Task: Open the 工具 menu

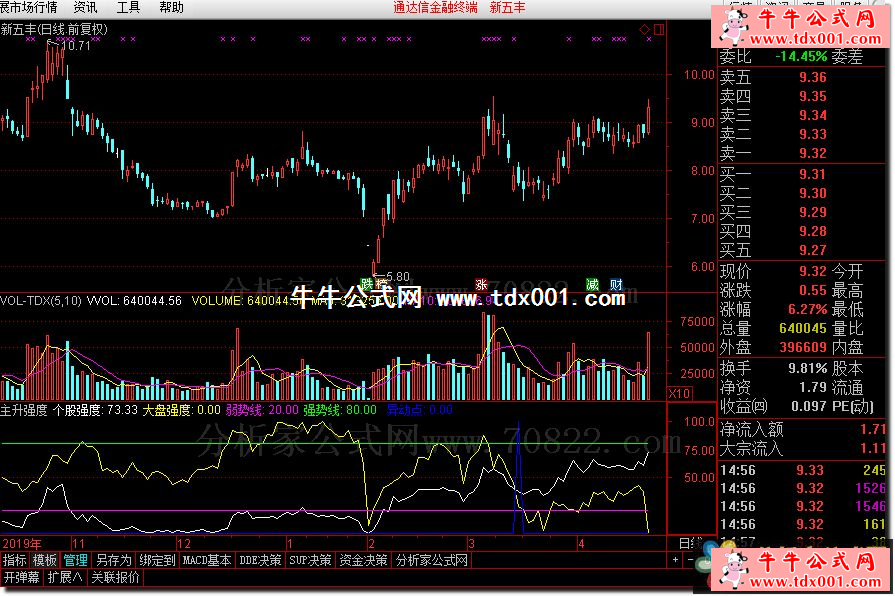Action: [128, 7]
